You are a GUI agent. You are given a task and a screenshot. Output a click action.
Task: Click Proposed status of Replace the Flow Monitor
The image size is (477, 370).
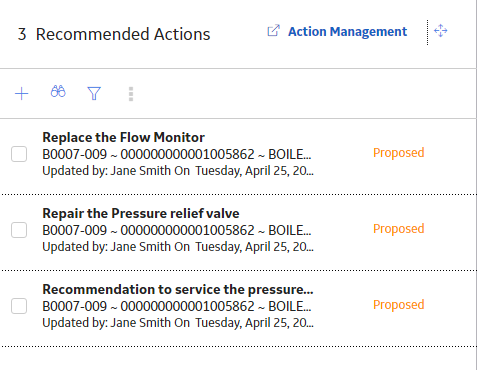[x=399, y=153]
